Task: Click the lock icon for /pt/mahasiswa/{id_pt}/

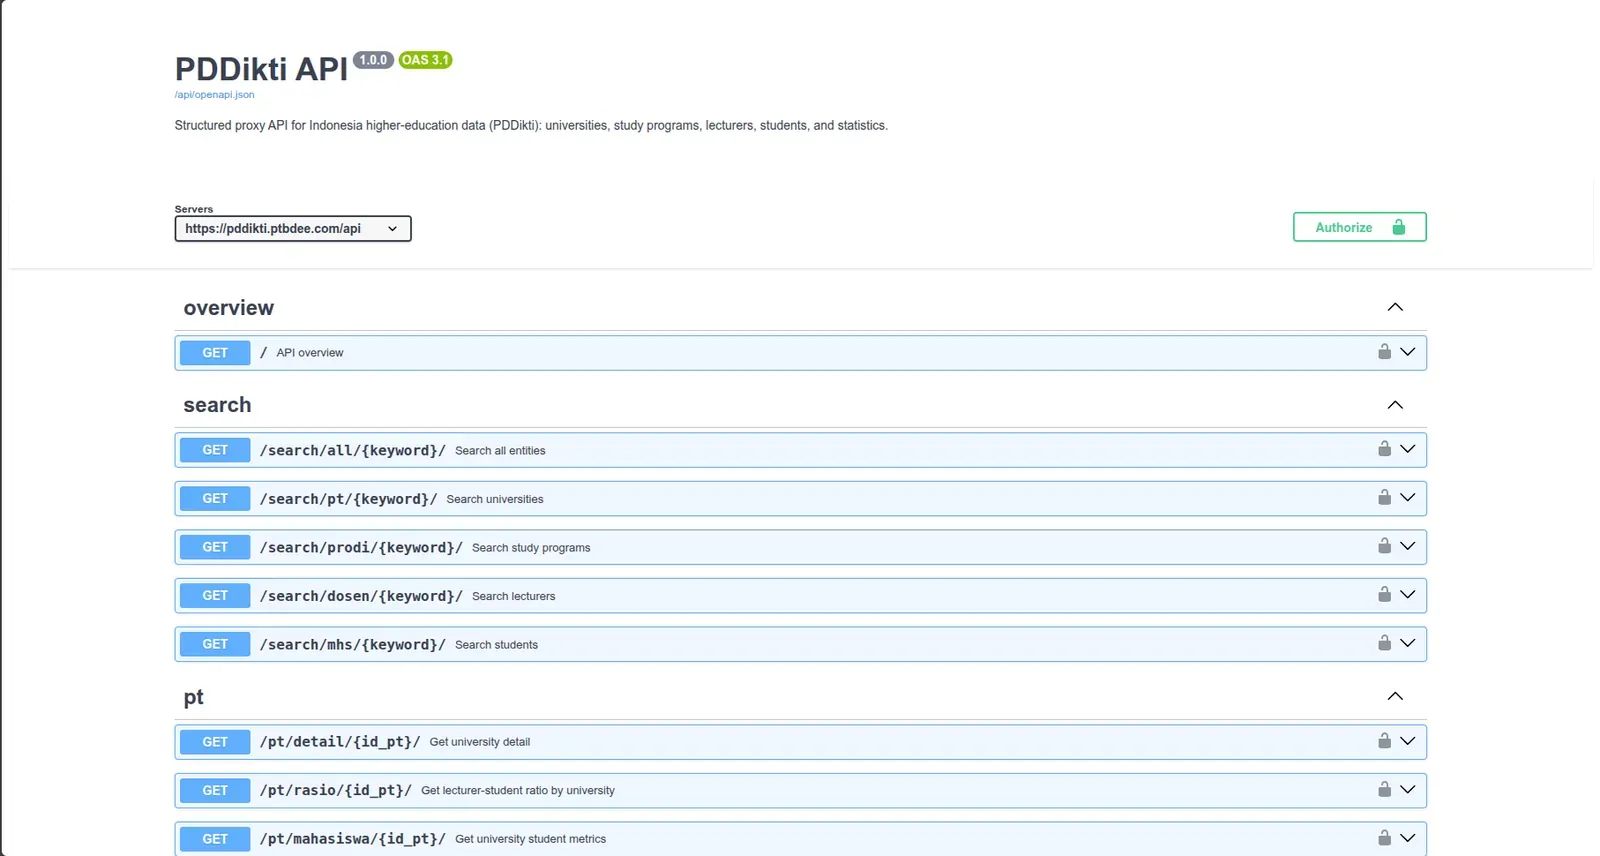Action: click(1384, 838)
